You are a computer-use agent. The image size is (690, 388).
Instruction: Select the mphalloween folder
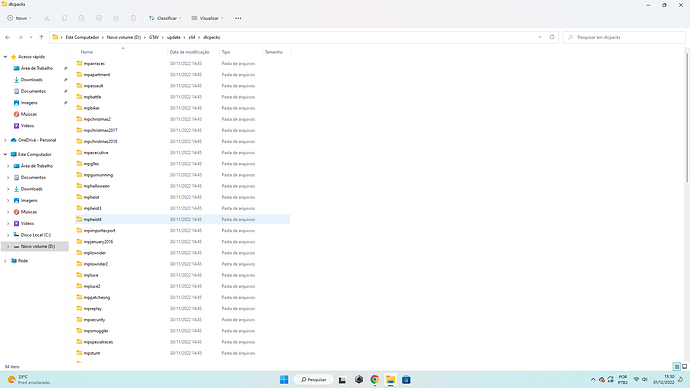coord(96,186)
